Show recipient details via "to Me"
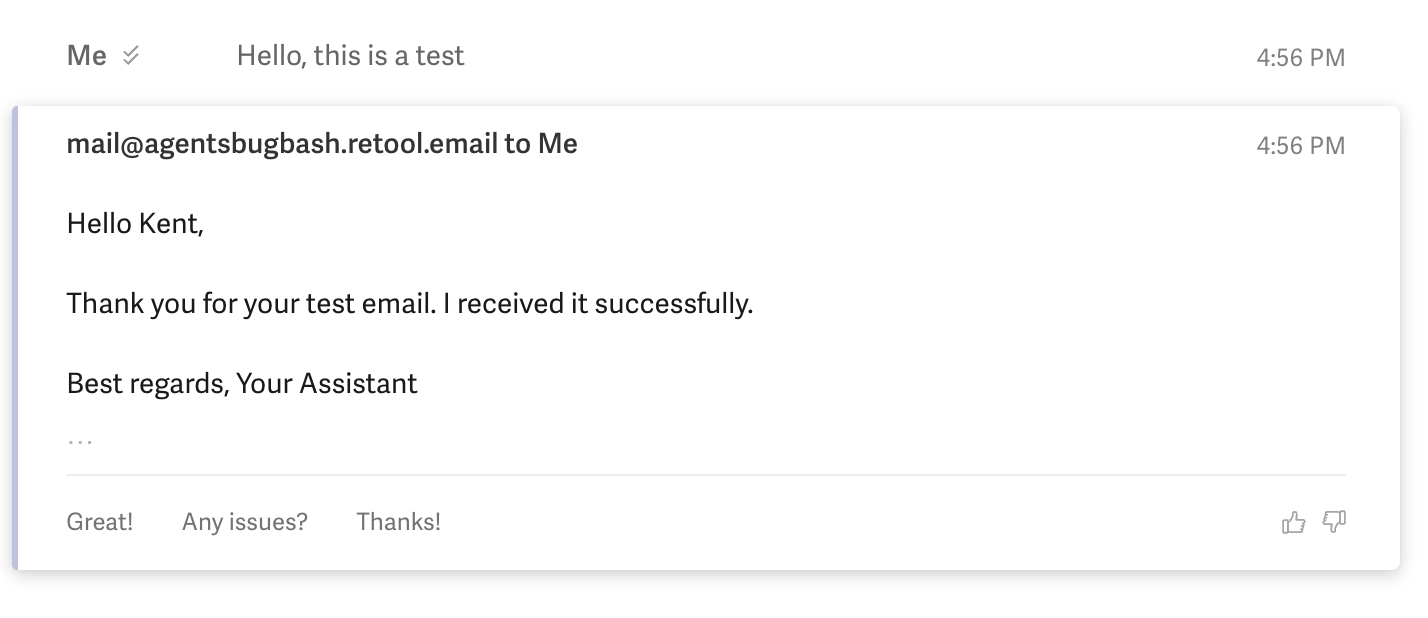The height and width of the screenshot is (618, 1428). click(x=541, y=144)
